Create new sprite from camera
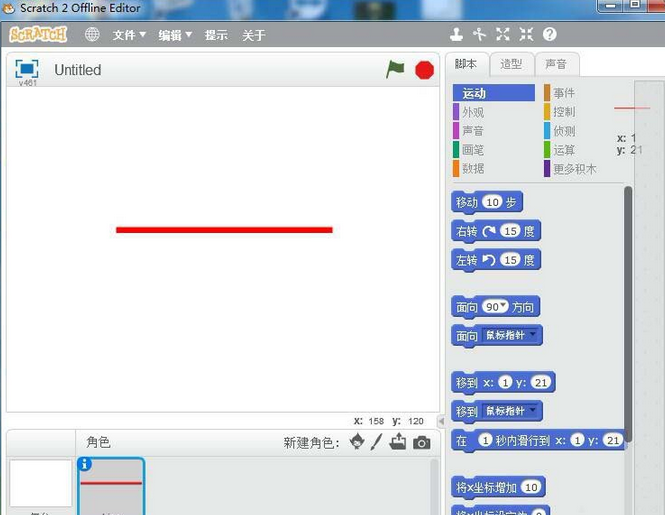The width and height of the screenshot is (665, 515). pos(422,442)
